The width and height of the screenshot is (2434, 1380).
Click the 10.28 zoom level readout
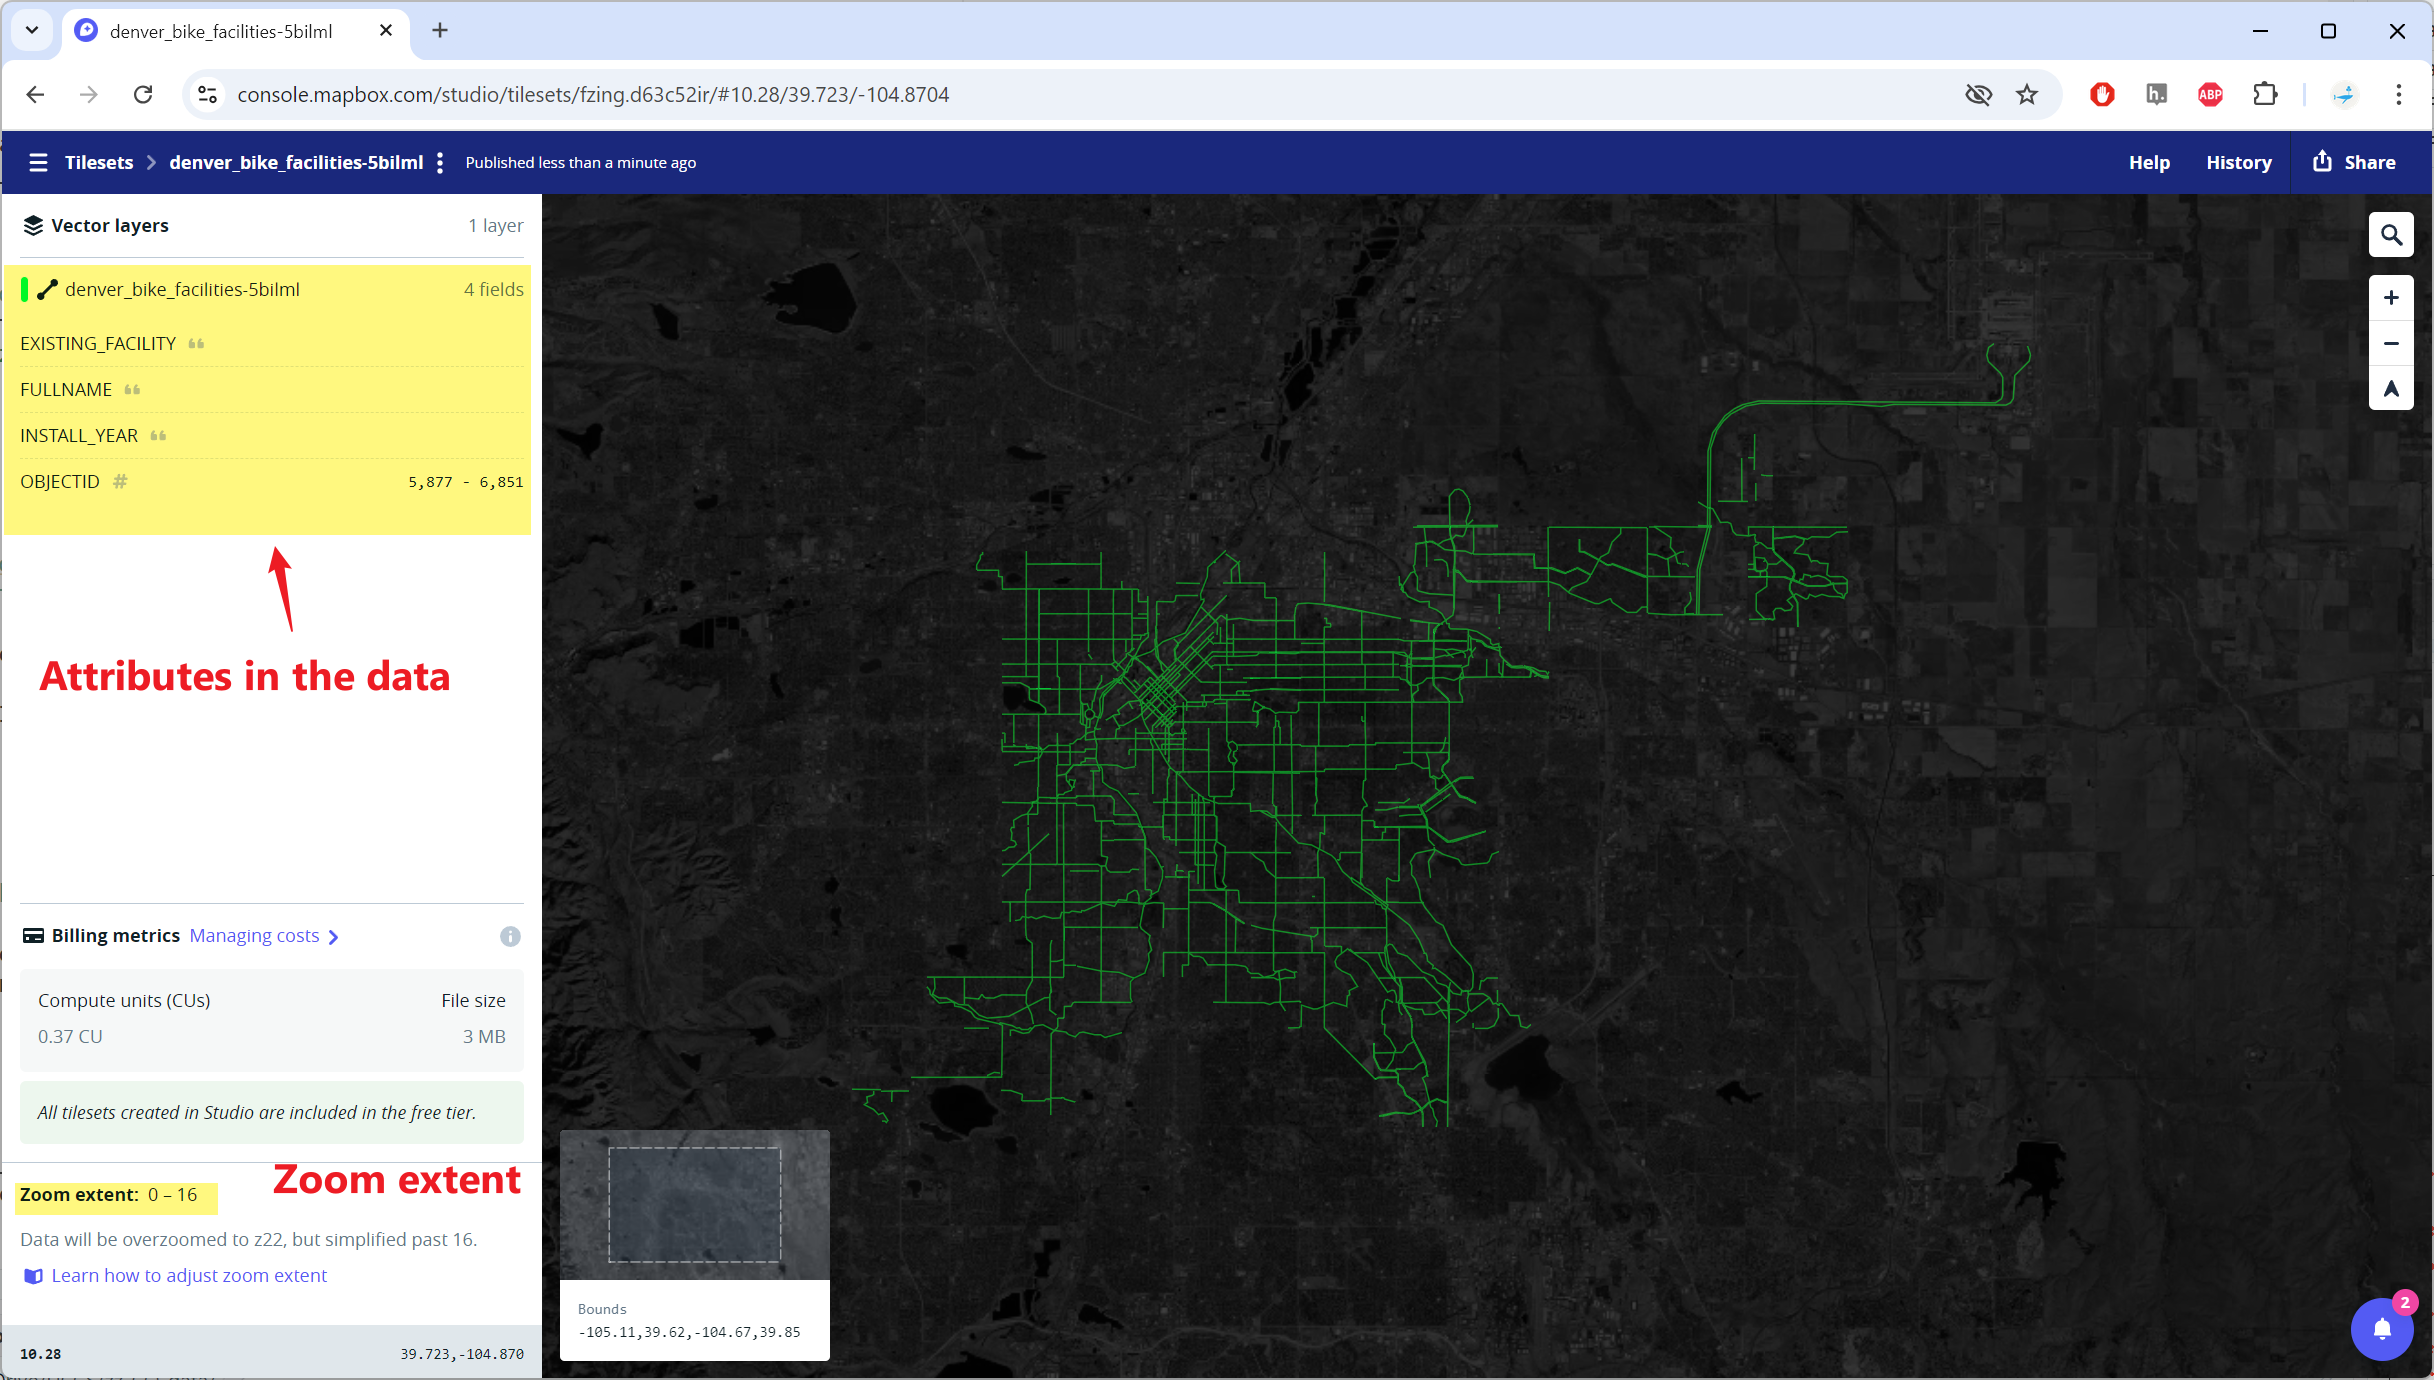pos(40,1354)
